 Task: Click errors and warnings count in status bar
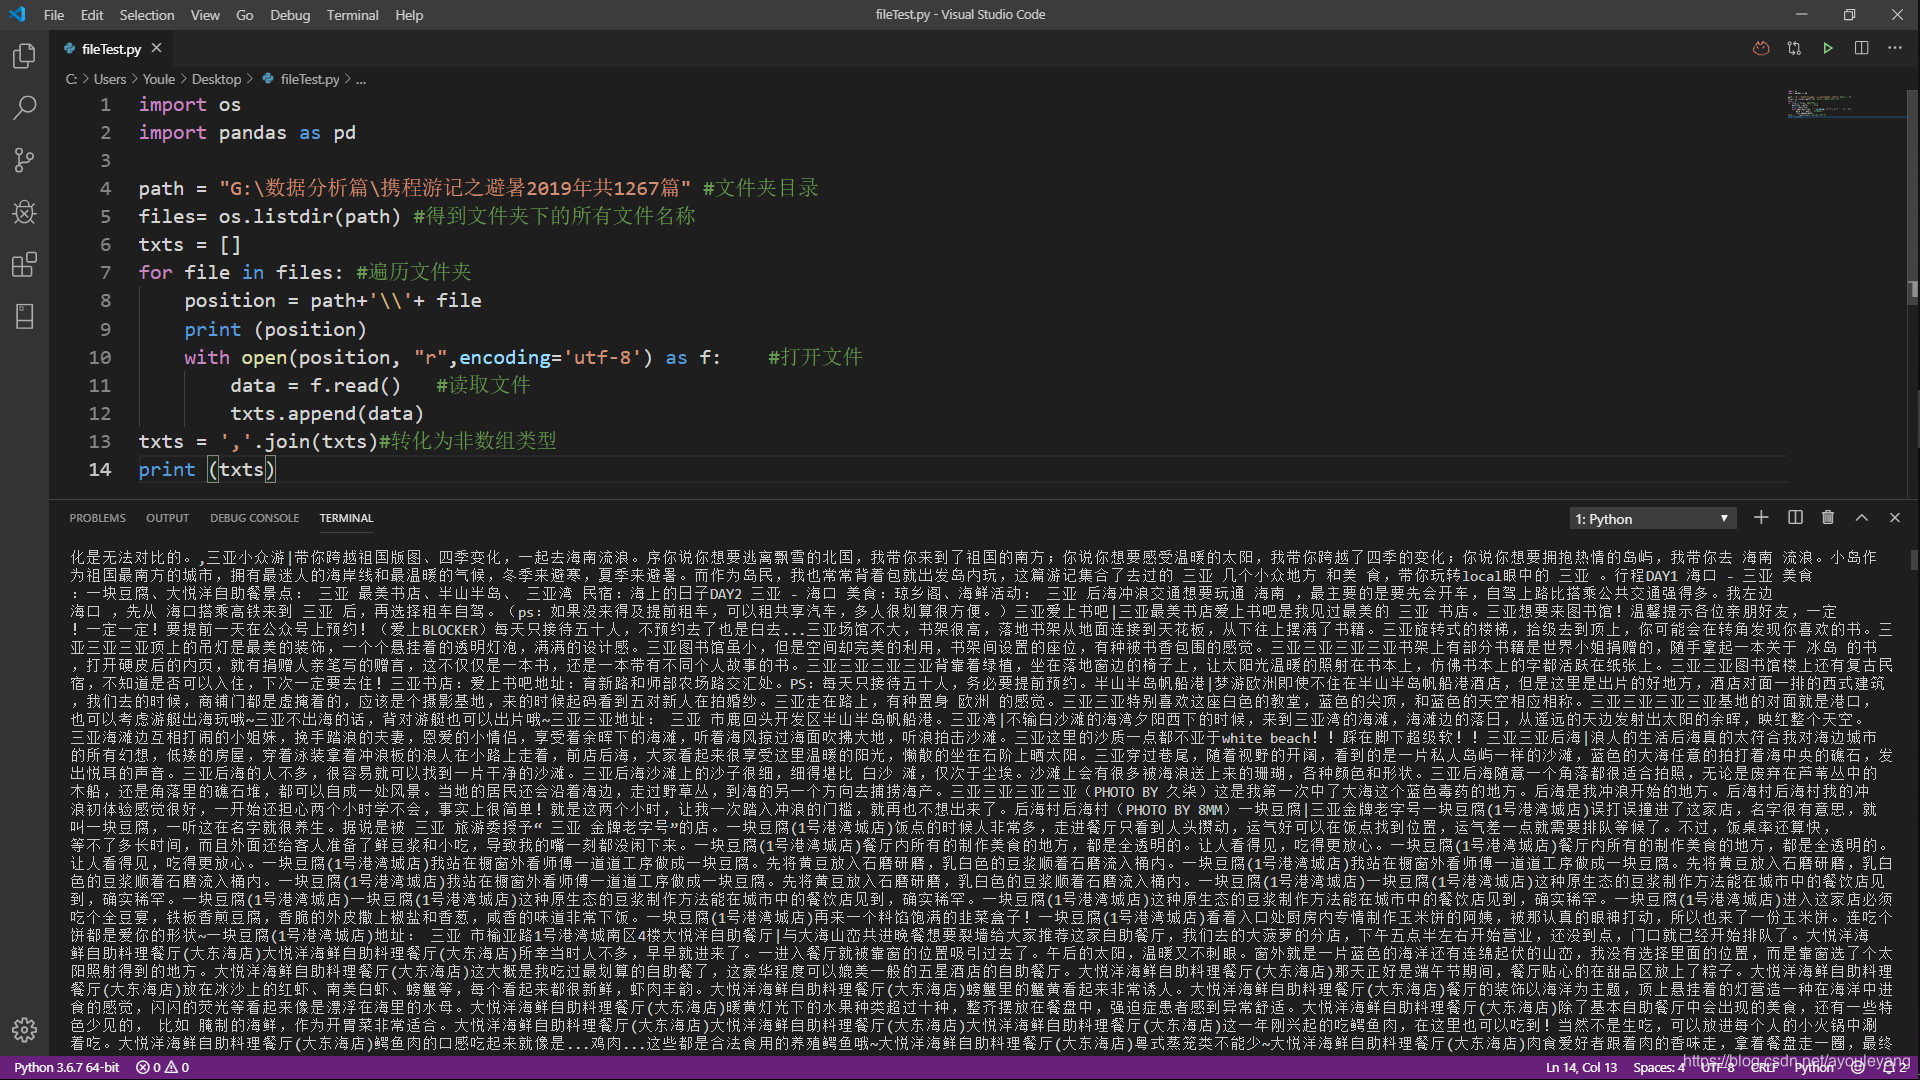163,1067
